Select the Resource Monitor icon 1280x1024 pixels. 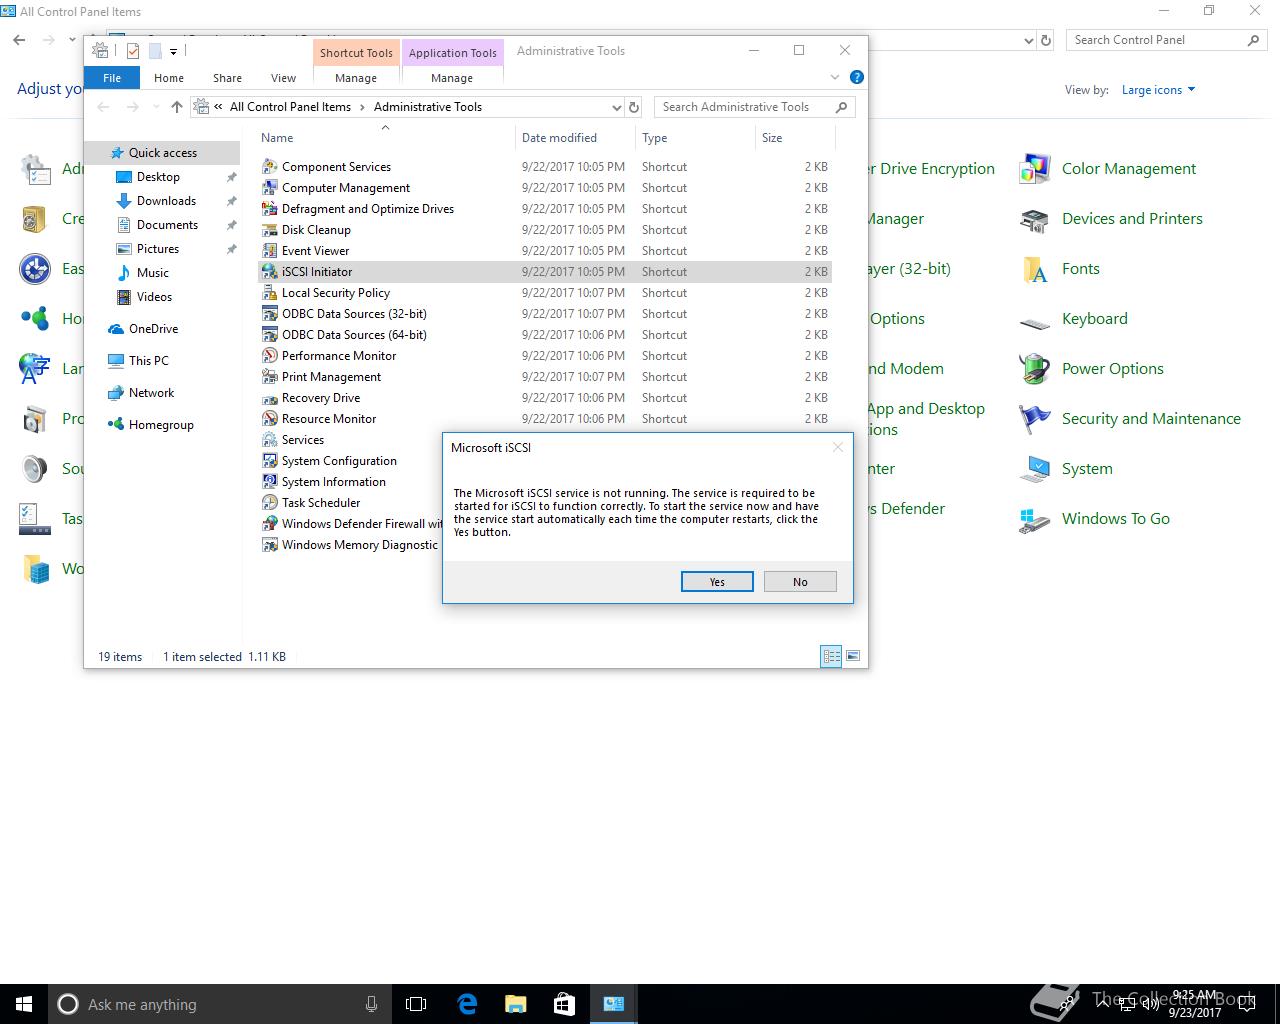[269, 419]
